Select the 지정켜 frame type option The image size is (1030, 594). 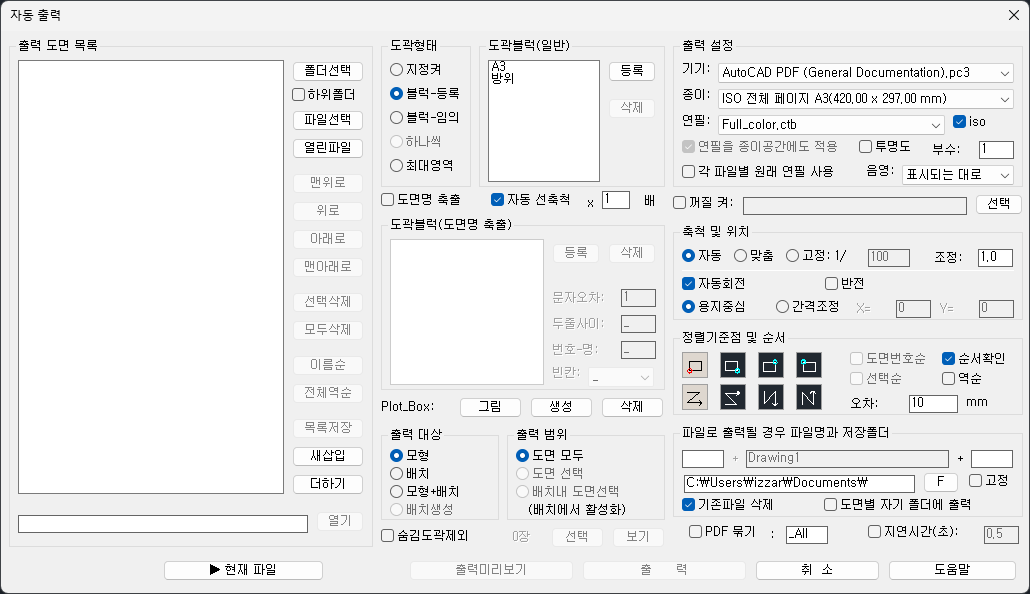(416, 69)
